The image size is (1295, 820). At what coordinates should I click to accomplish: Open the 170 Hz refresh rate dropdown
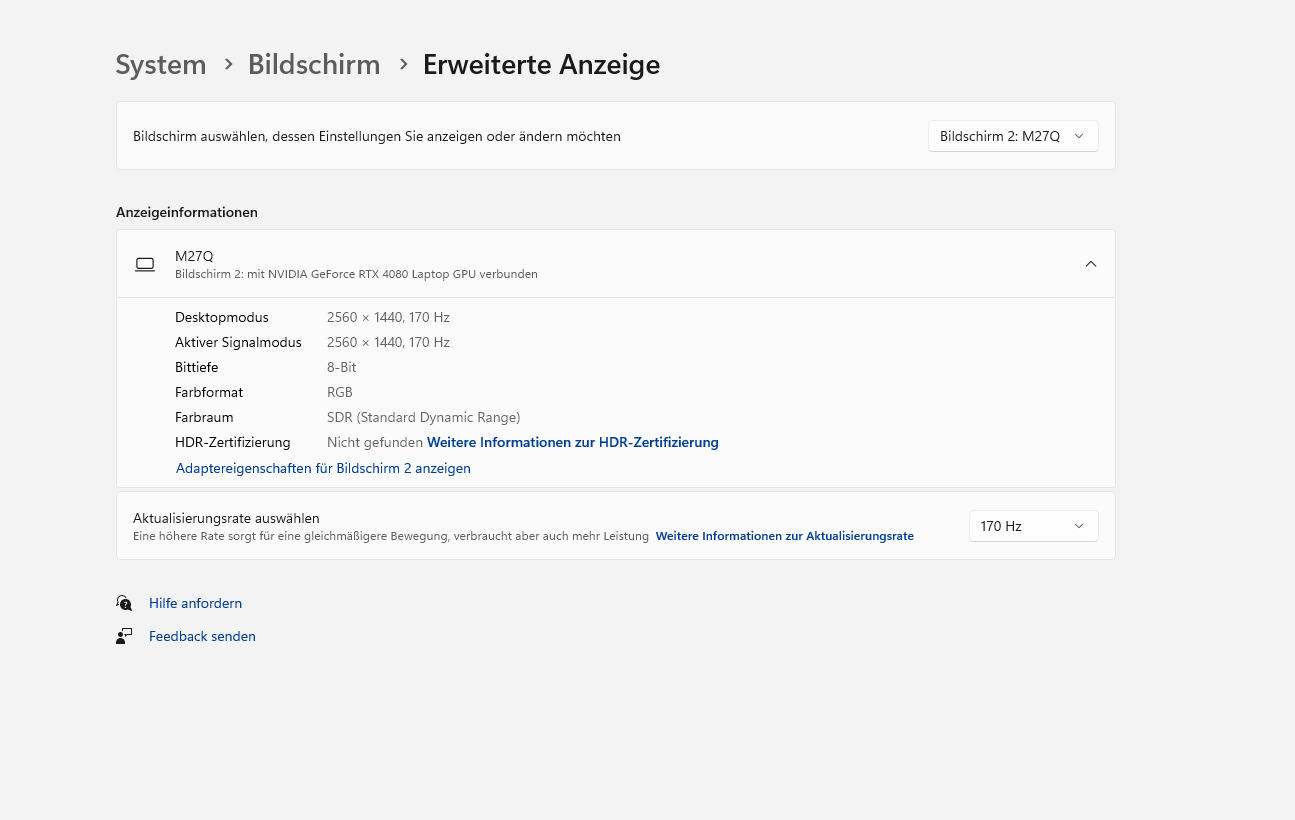1033,526
